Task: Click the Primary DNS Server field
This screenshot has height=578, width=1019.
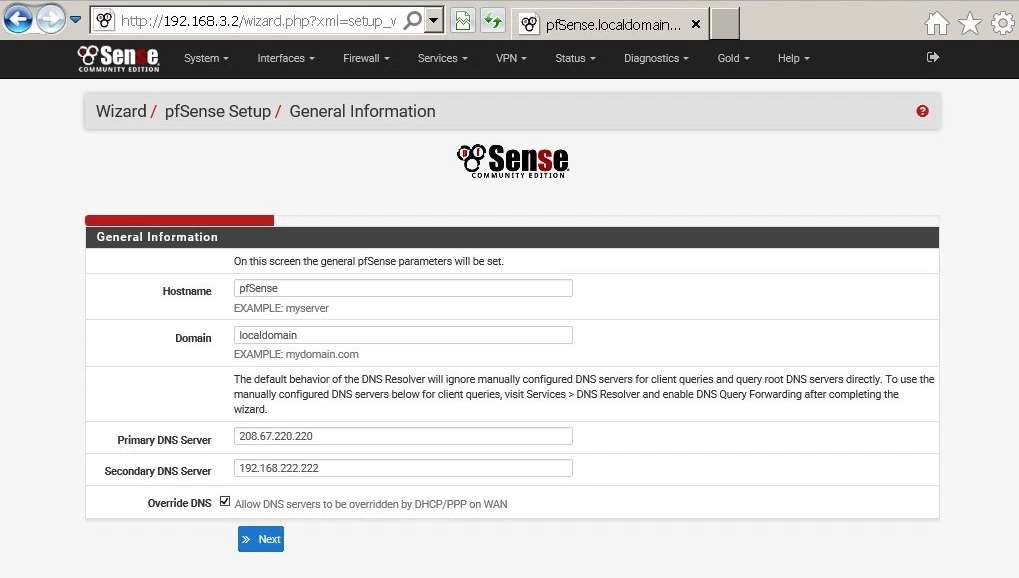Action: point(403,436)
